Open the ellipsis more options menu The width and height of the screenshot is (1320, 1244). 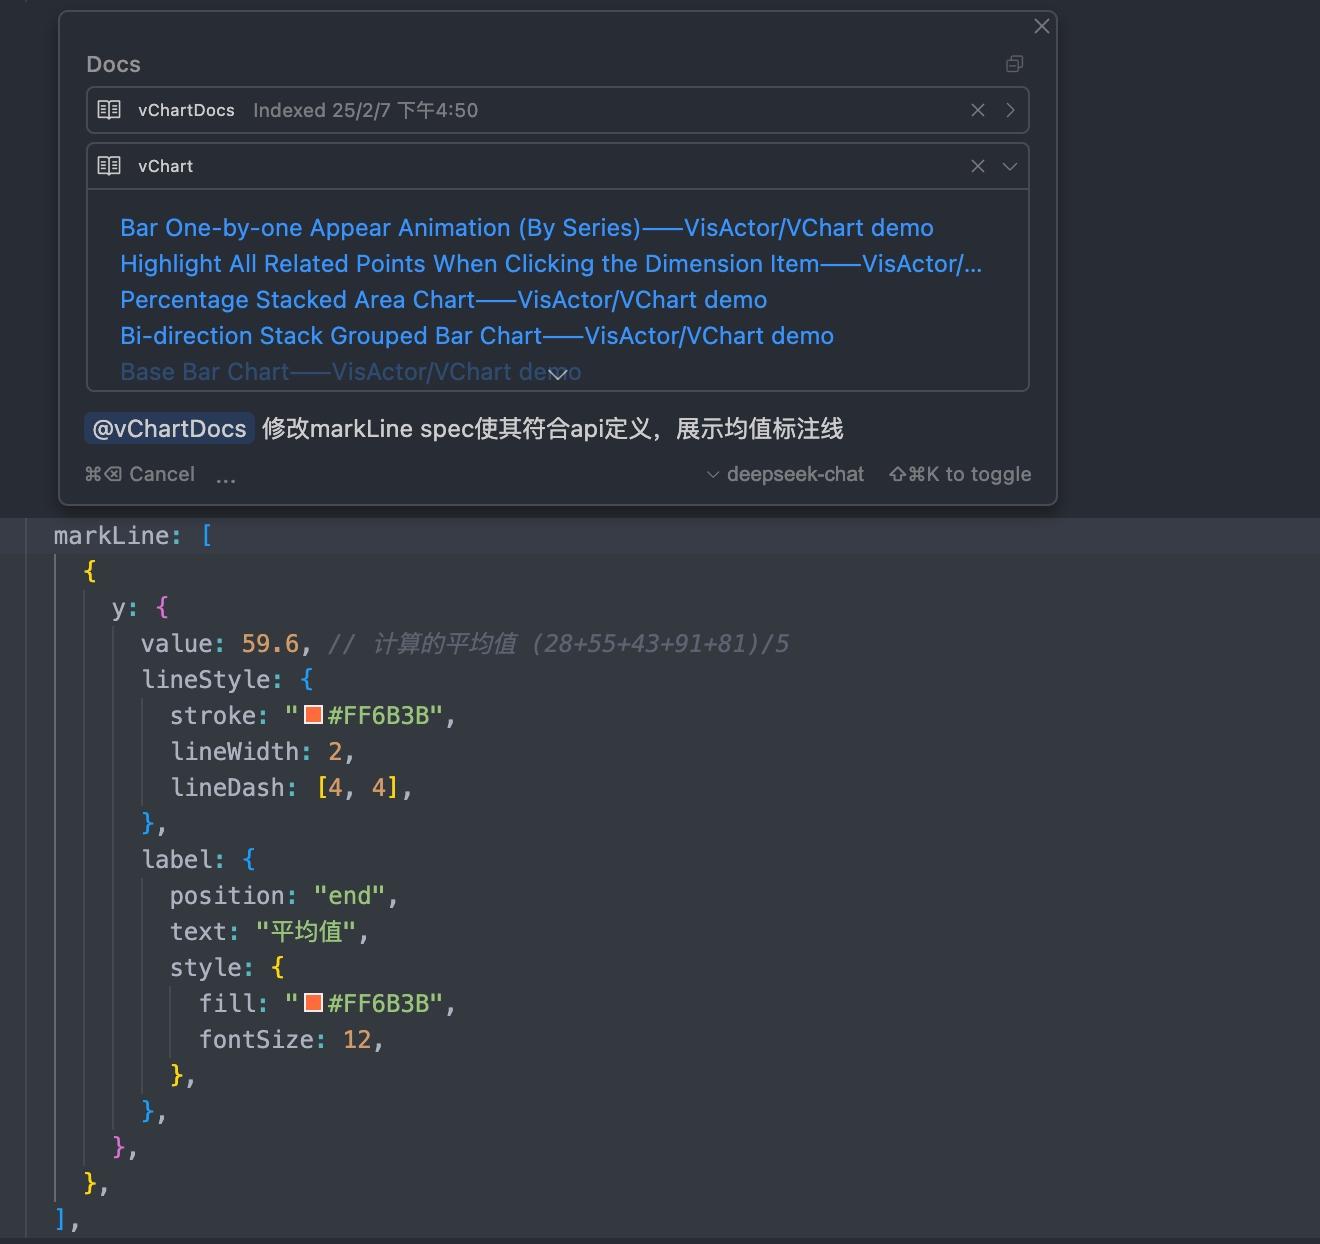(x=226, y=478)
